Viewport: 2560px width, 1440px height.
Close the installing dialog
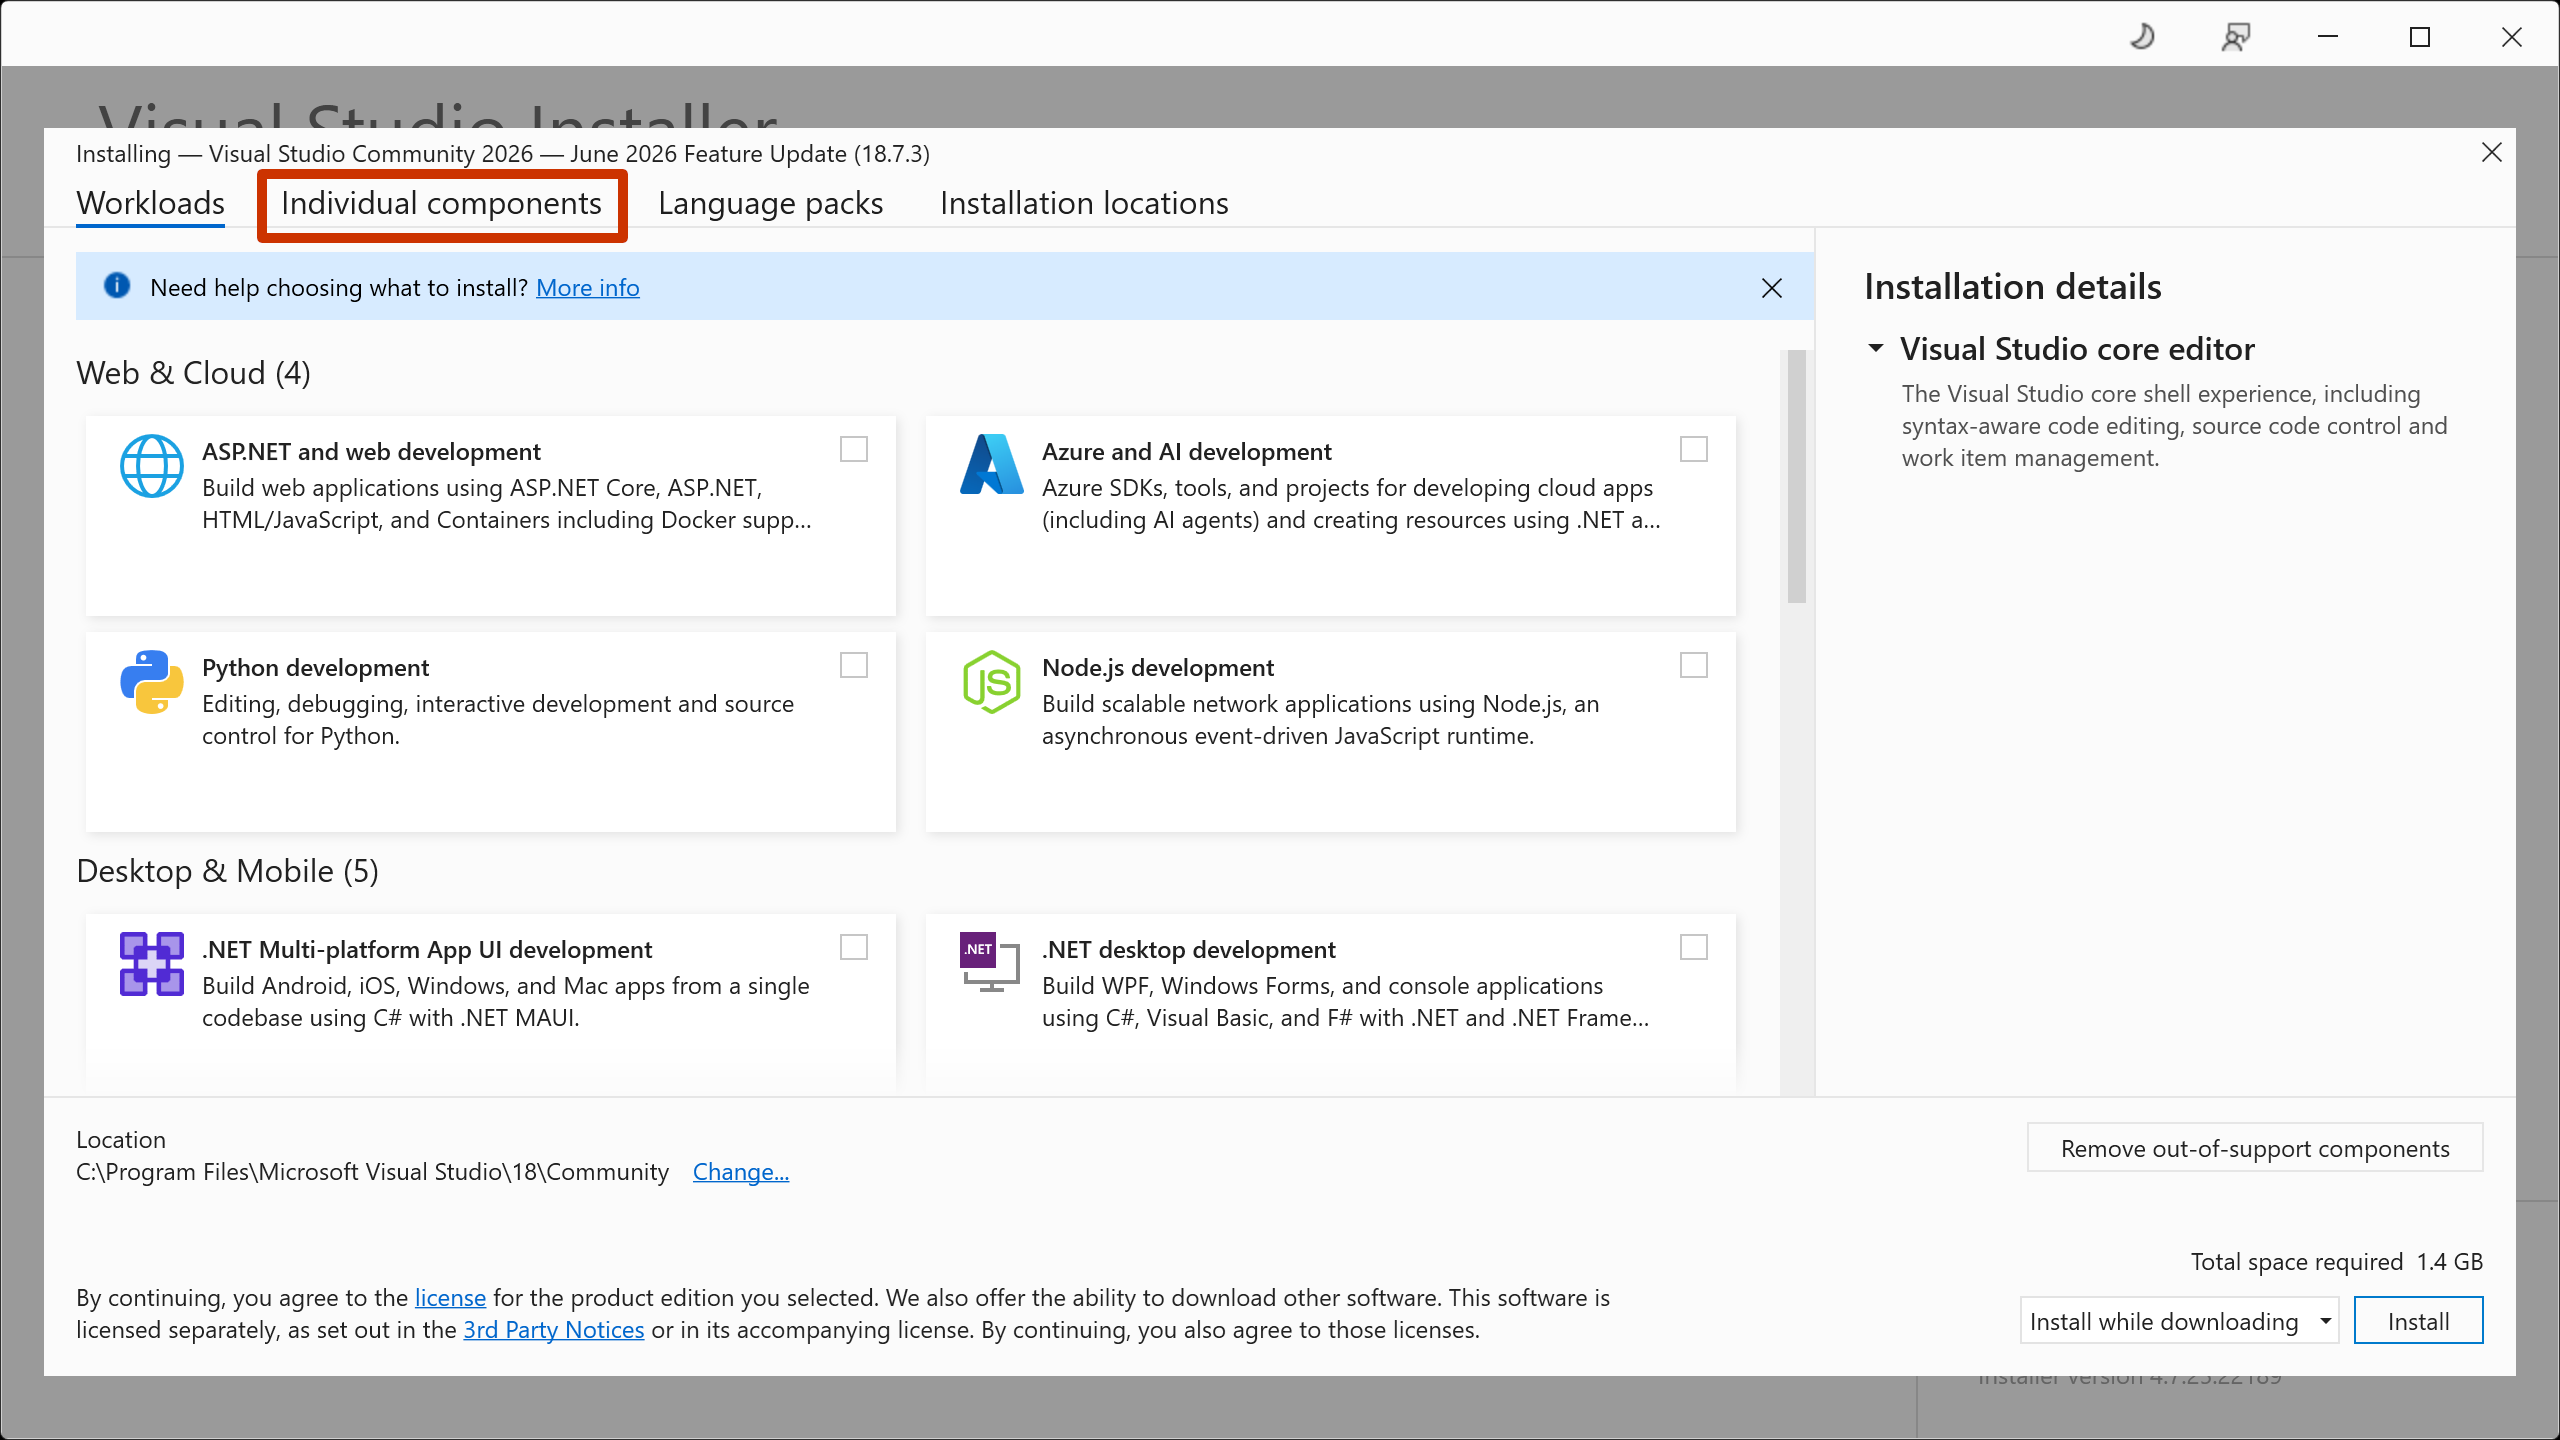tap(2492, 152)
